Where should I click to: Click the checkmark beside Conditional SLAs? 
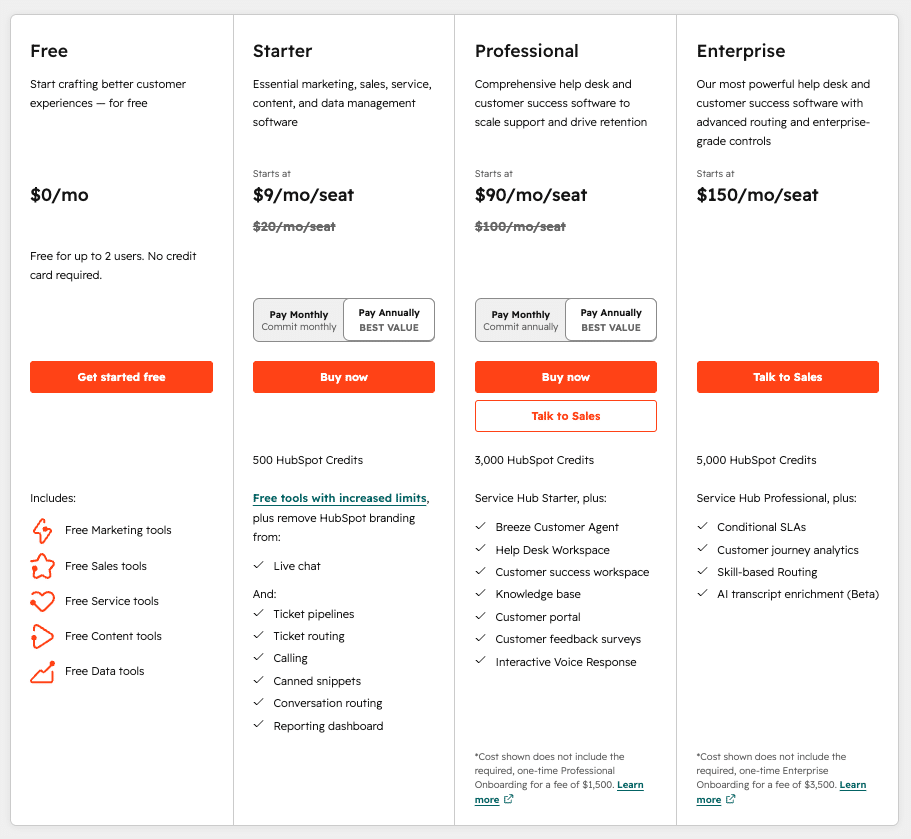(702, 527)
